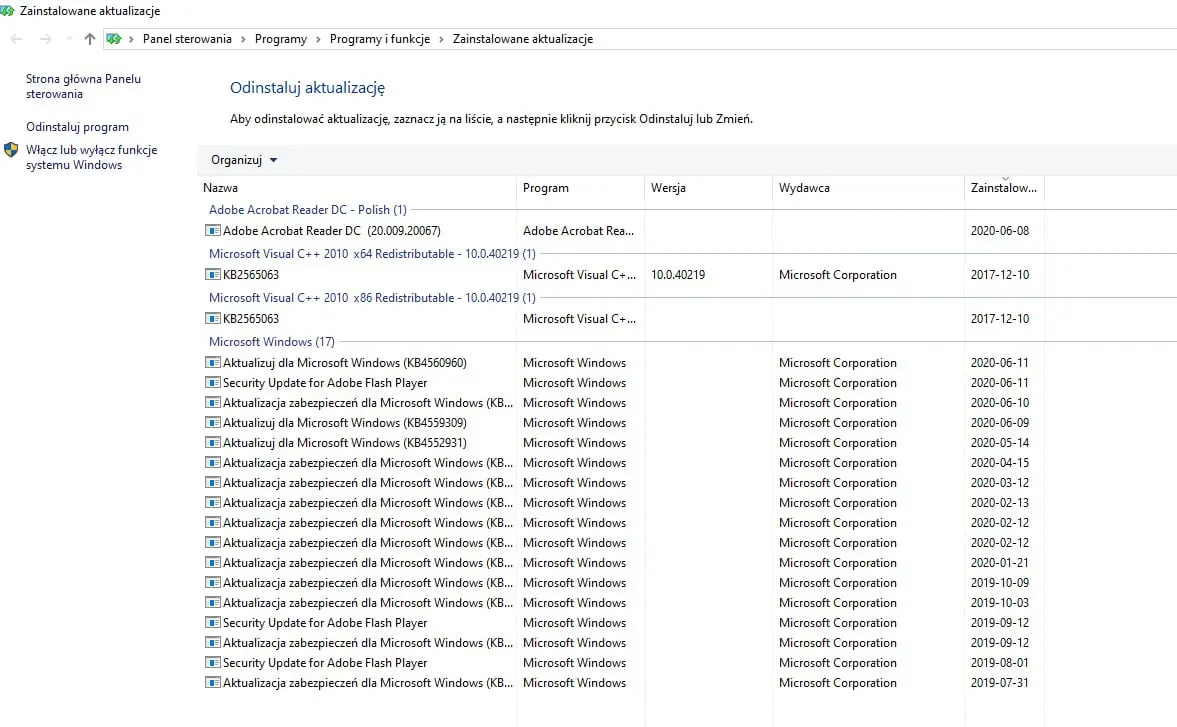
Task: Select Aktualizuj dla Microsoft Windows (KB4559309)
Action: [345, 422]
